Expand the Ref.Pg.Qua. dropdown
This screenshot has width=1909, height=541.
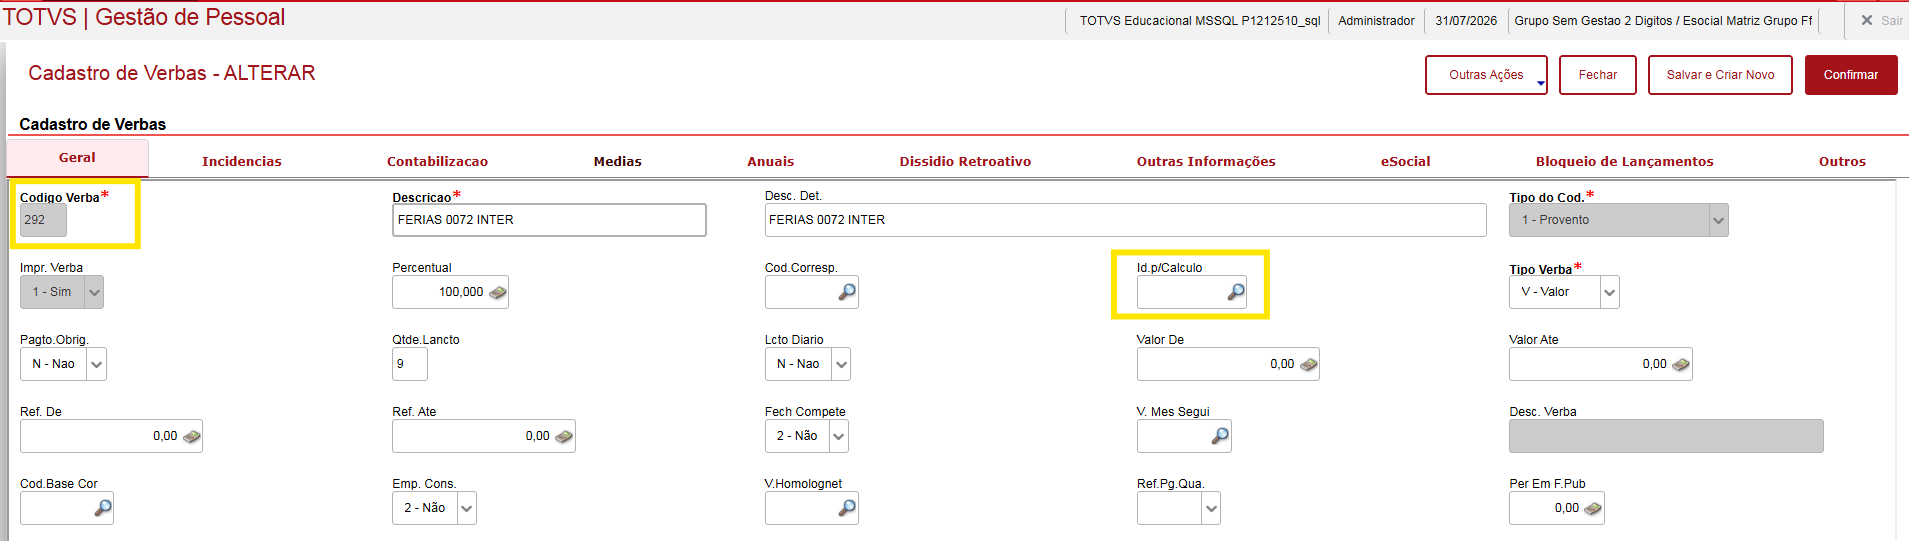coord(1211,508)
